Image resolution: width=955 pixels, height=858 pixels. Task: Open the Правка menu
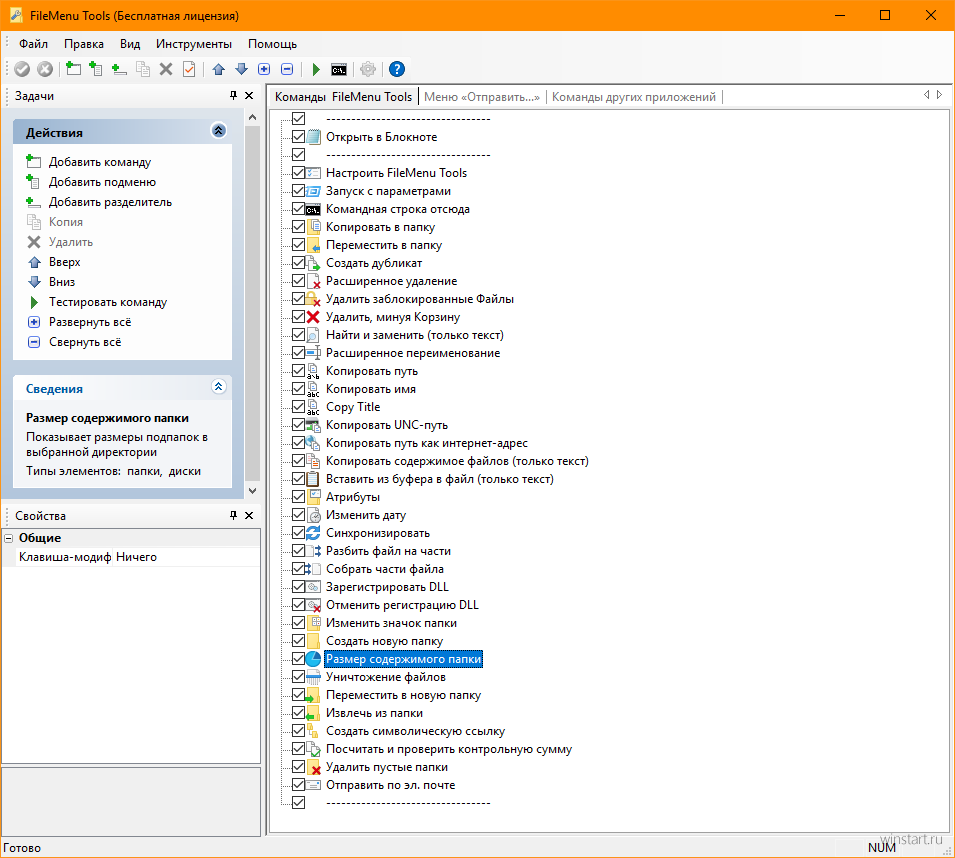pyautogui.click(x=83, y=44)
